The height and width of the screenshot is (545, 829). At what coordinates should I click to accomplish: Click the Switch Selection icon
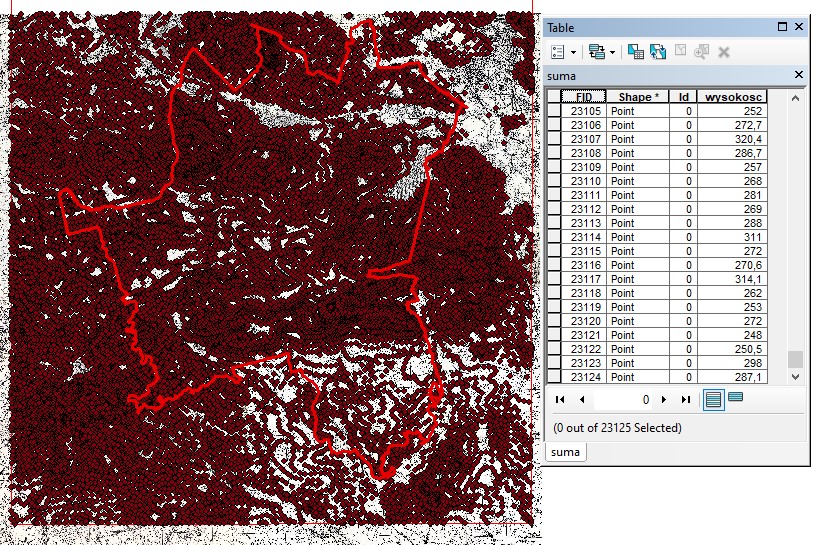tap(658, 51)
